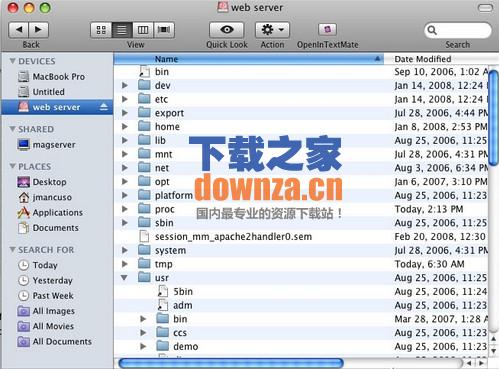Collapse the usr folder
Image resolution: width=499 pixels, height=369 pixels.
click(x=124, y=277)
